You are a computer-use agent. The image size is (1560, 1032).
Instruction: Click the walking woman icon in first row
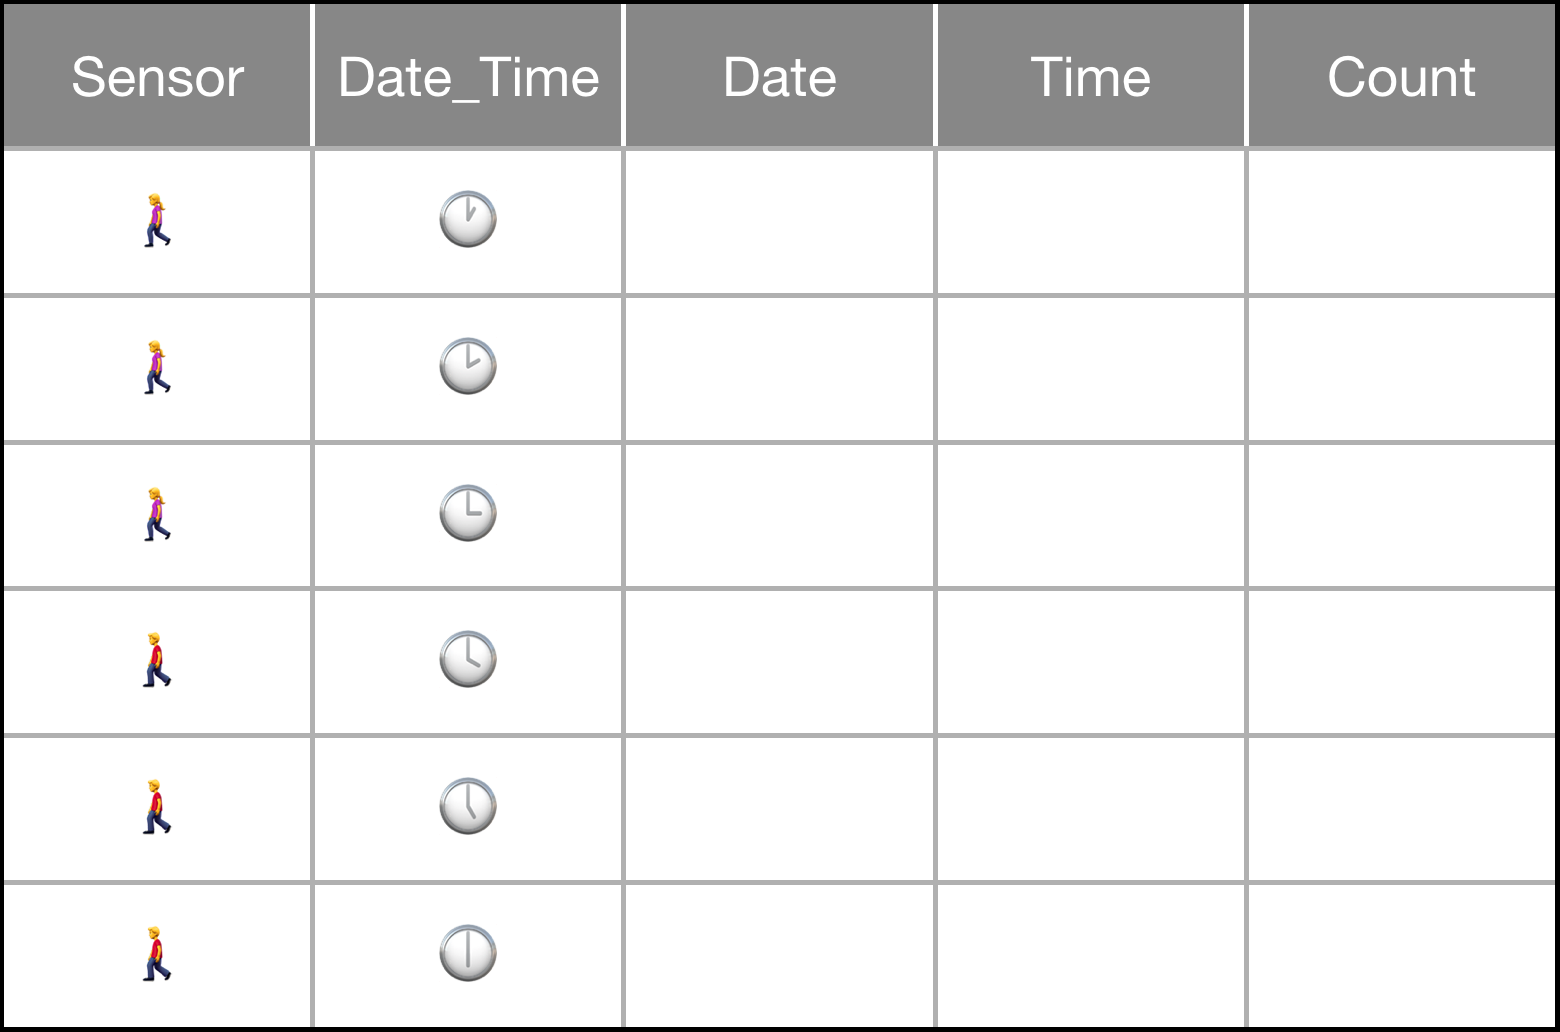coord(157,221)
